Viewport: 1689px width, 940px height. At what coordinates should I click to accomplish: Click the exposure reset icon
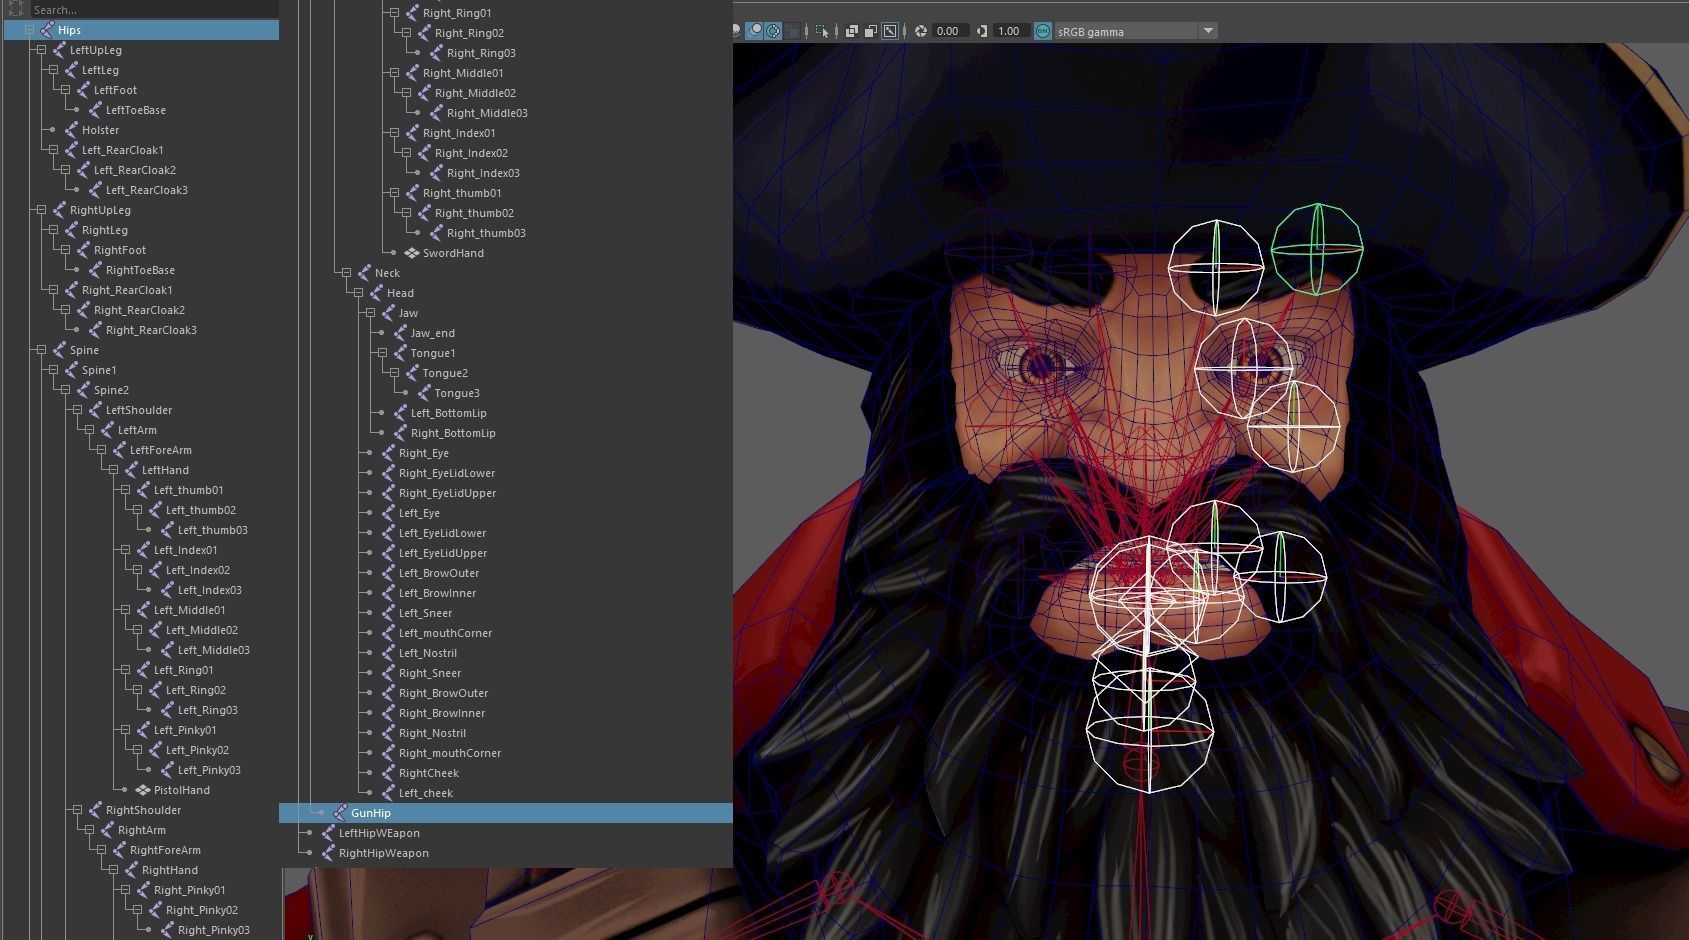pyautogui.click(x=921, y=31)
